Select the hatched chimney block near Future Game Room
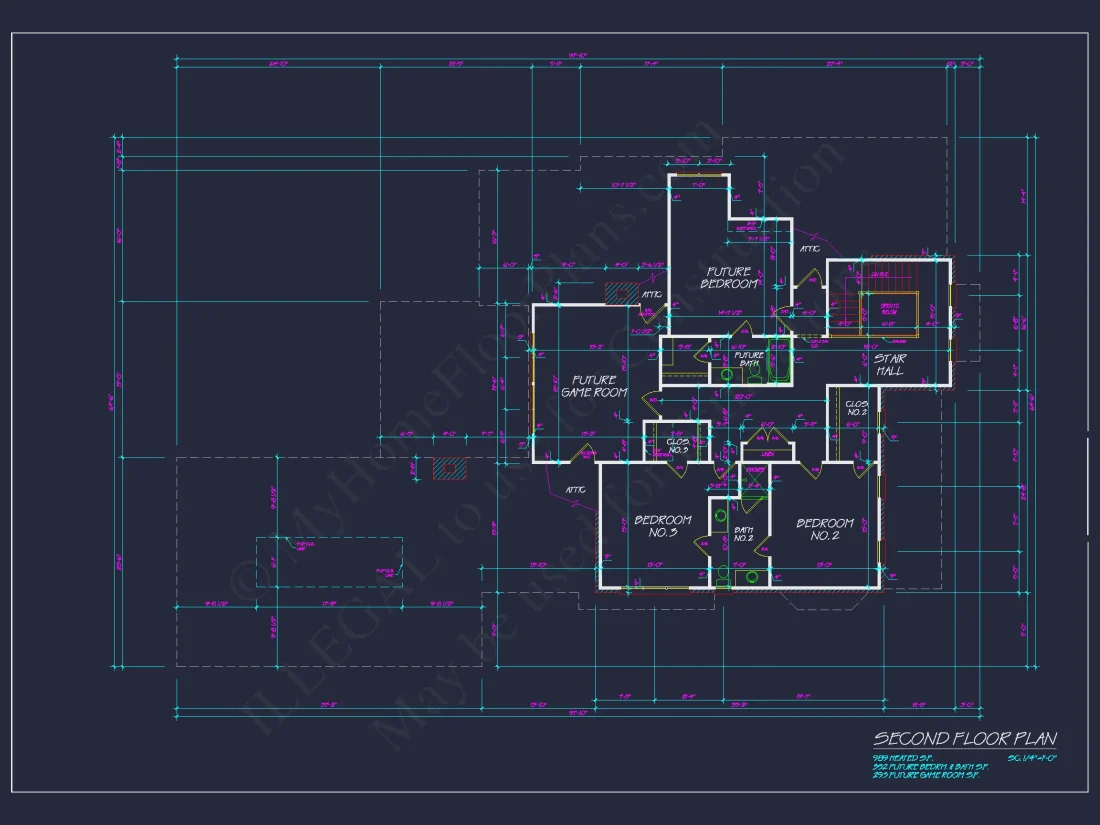The image size is (1100, 825). click(449, 467)
